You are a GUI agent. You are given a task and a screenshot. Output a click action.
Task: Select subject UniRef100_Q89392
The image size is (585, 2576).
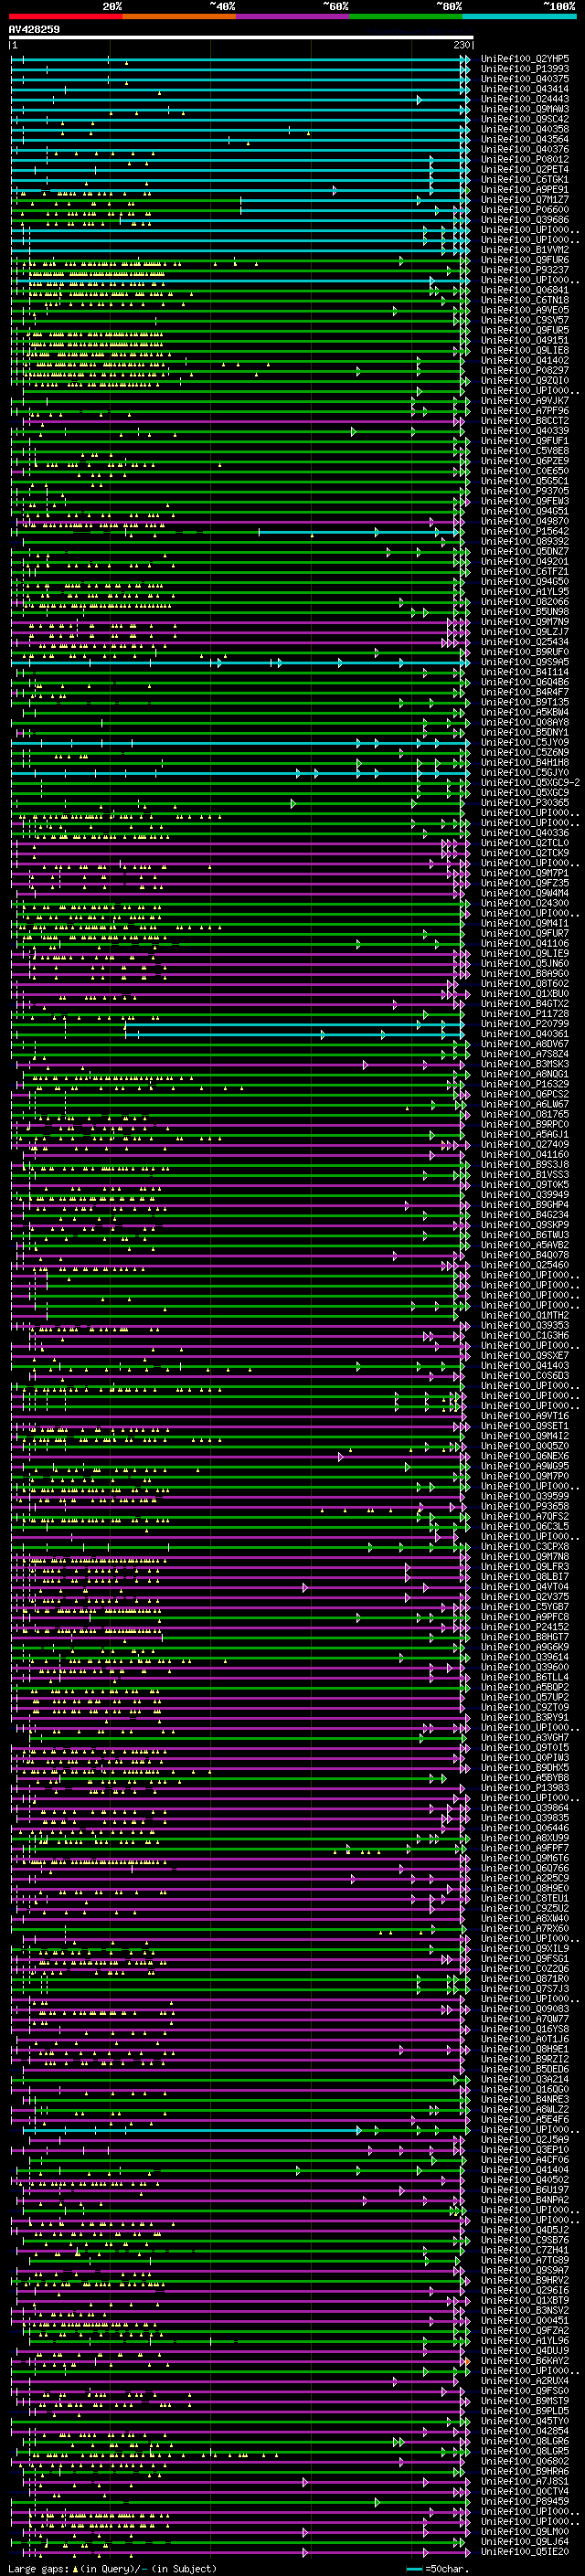pos(525,541)
